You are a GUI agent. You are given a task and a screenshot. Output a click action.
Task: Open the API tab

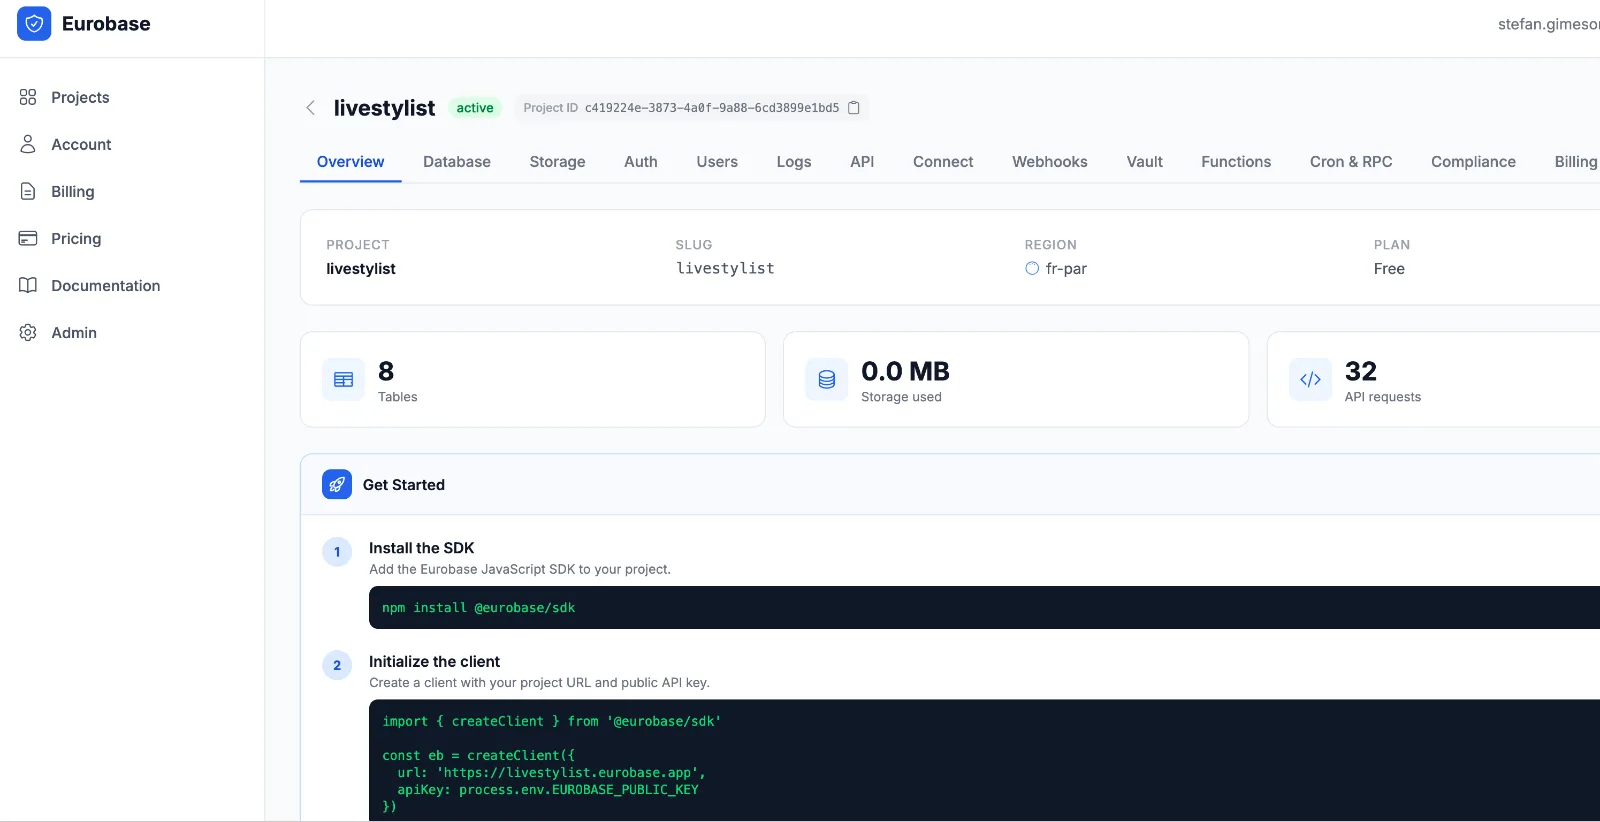pos(862,162)
